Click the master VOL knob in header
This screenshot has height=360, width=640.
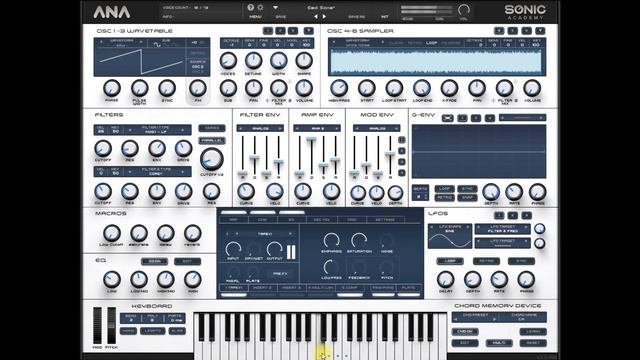(464, 9)
